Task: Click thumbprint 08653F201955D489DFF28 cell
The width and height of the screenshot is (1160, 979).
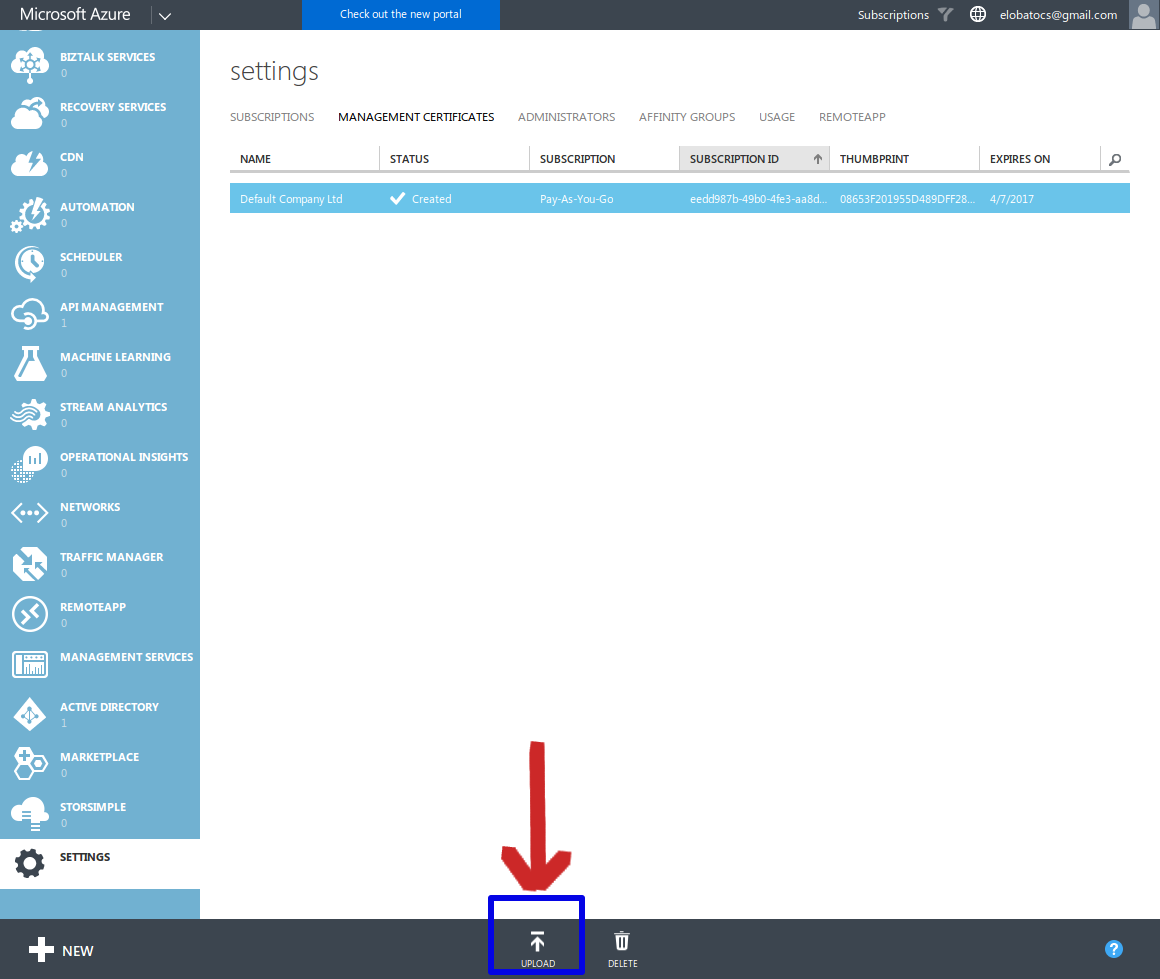Action: click(907, 199)
